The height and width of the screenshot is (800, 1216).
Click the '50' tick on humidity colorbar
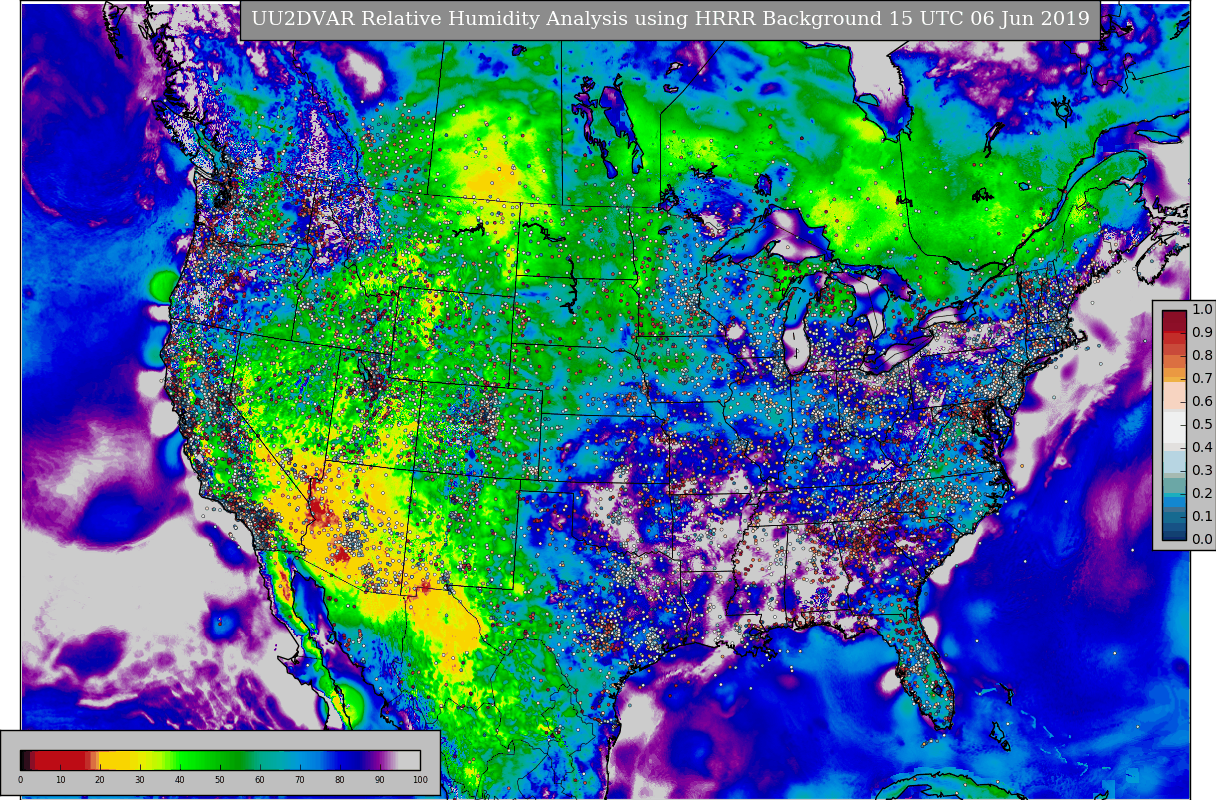220,780
